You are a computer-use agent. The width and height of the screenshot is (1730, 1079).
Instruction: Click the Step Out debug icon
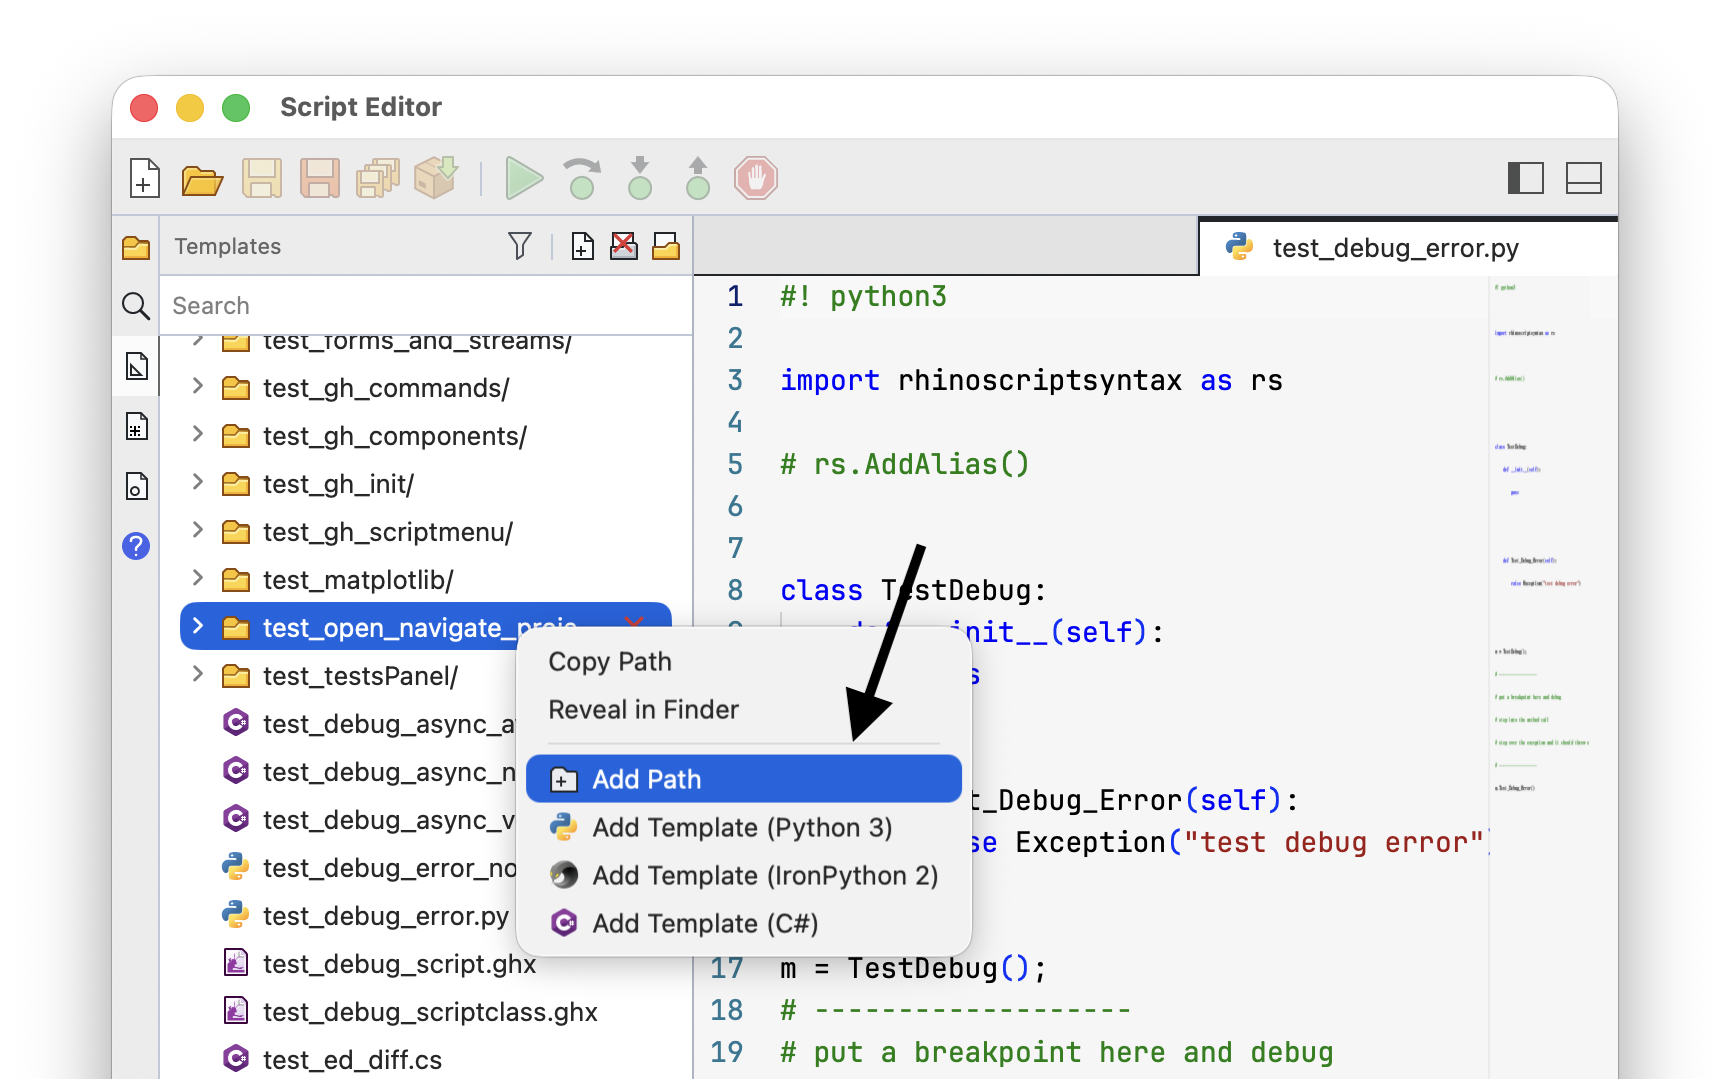(698, 179)
